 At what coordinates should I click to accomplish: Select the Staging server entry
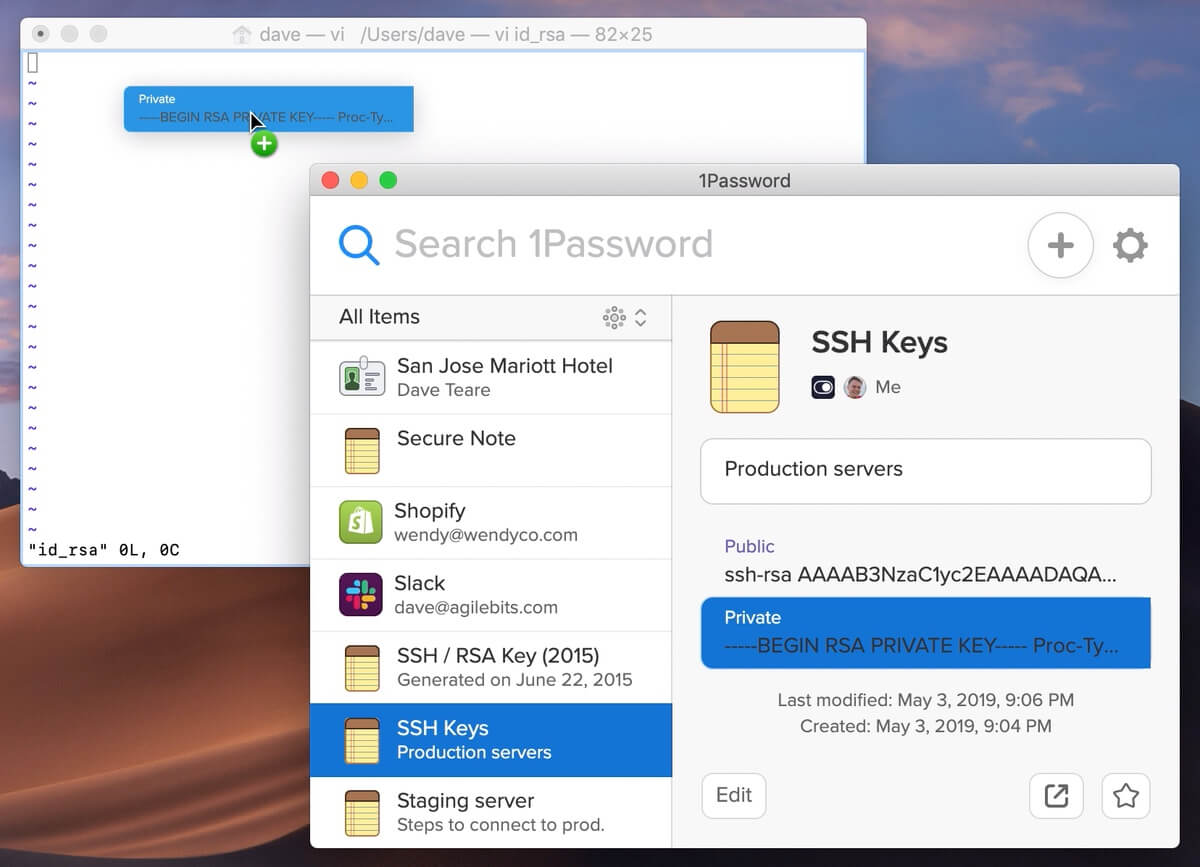click(491, 812)
